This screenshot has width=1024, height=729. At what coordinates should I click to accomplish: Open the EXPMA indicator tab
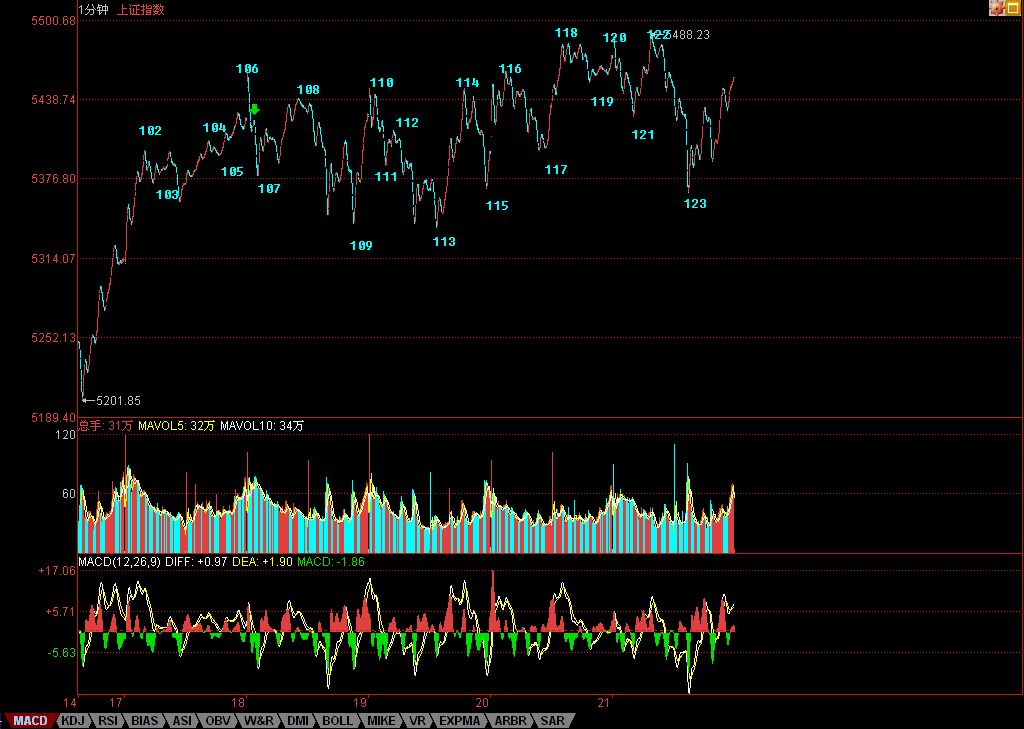(x=461, y=720)
